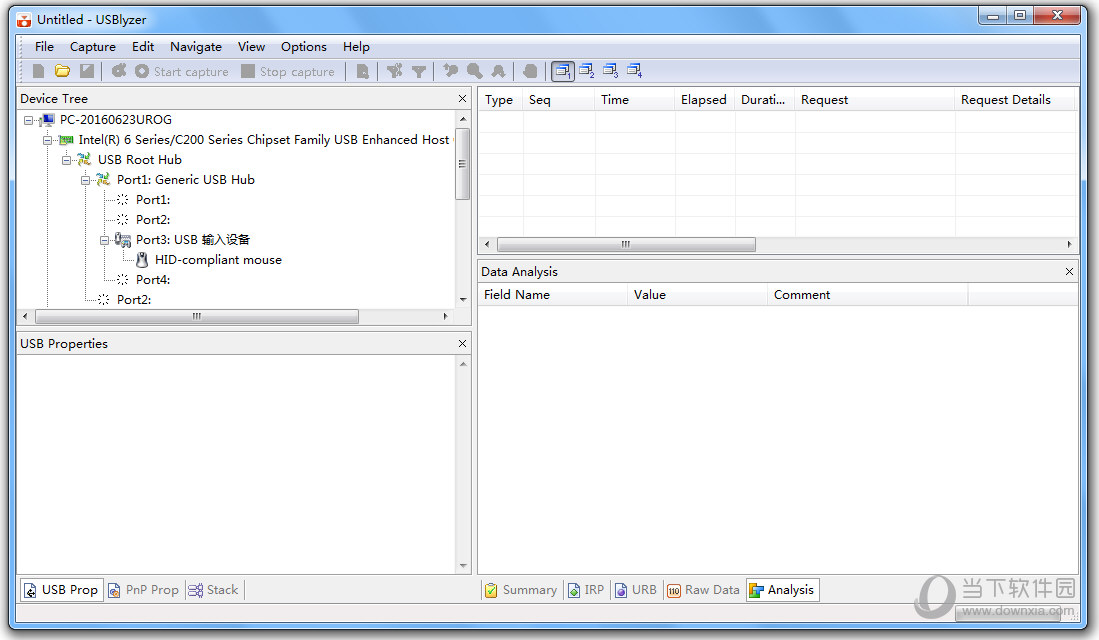Collapse the USB Root Hub node

coord(66,161)
